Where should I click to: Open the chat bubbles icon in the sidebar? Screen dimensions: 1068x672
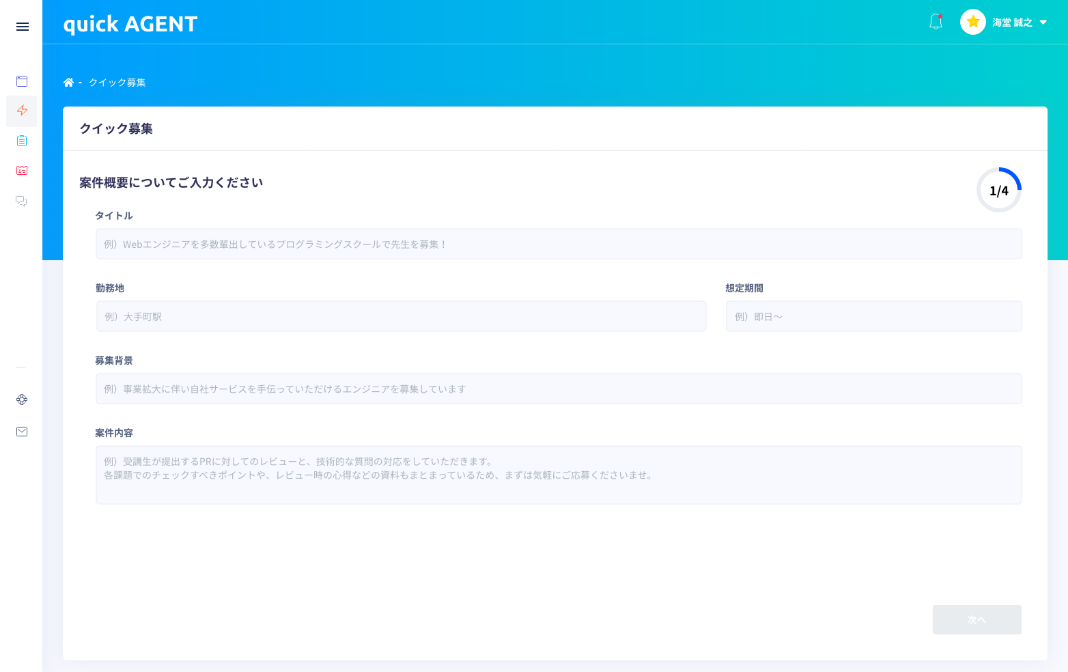(22, 201)
